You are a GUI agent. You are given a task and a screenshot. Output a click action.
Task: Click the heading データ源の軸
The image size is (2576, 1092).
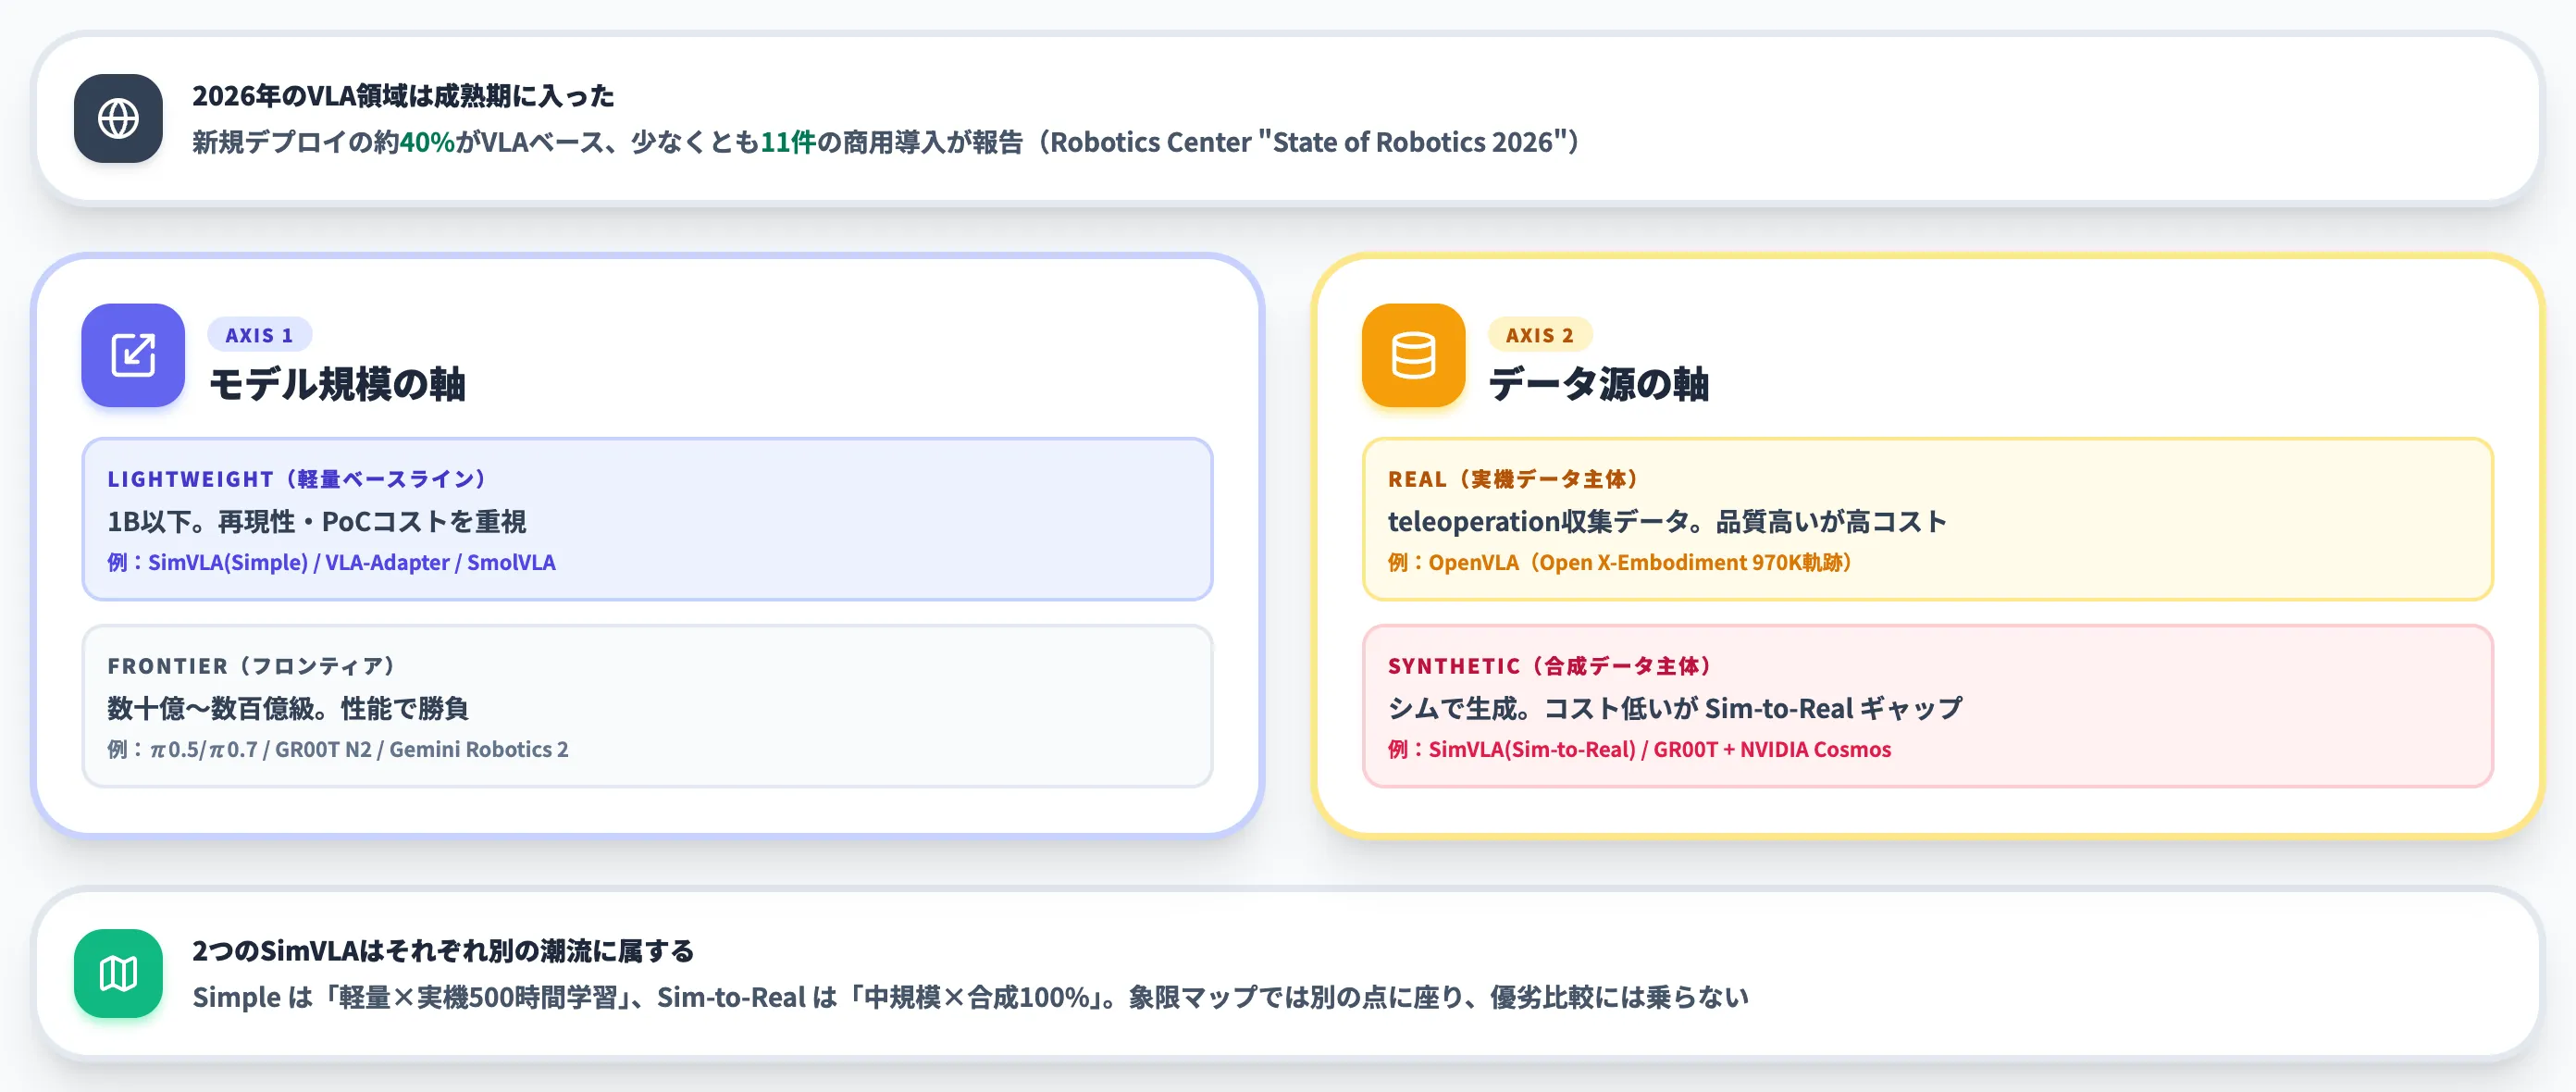click(1598, 384)
